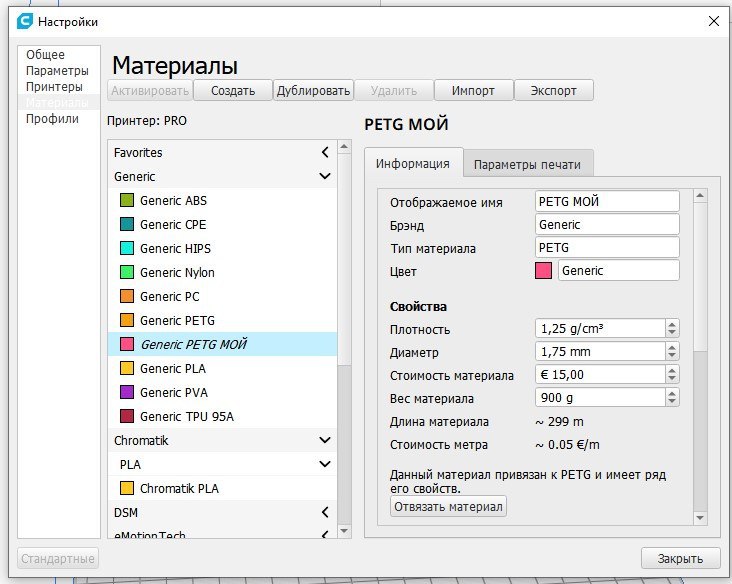
Task: Click the Cura logo icon in title bar
Action: [25, 21]
